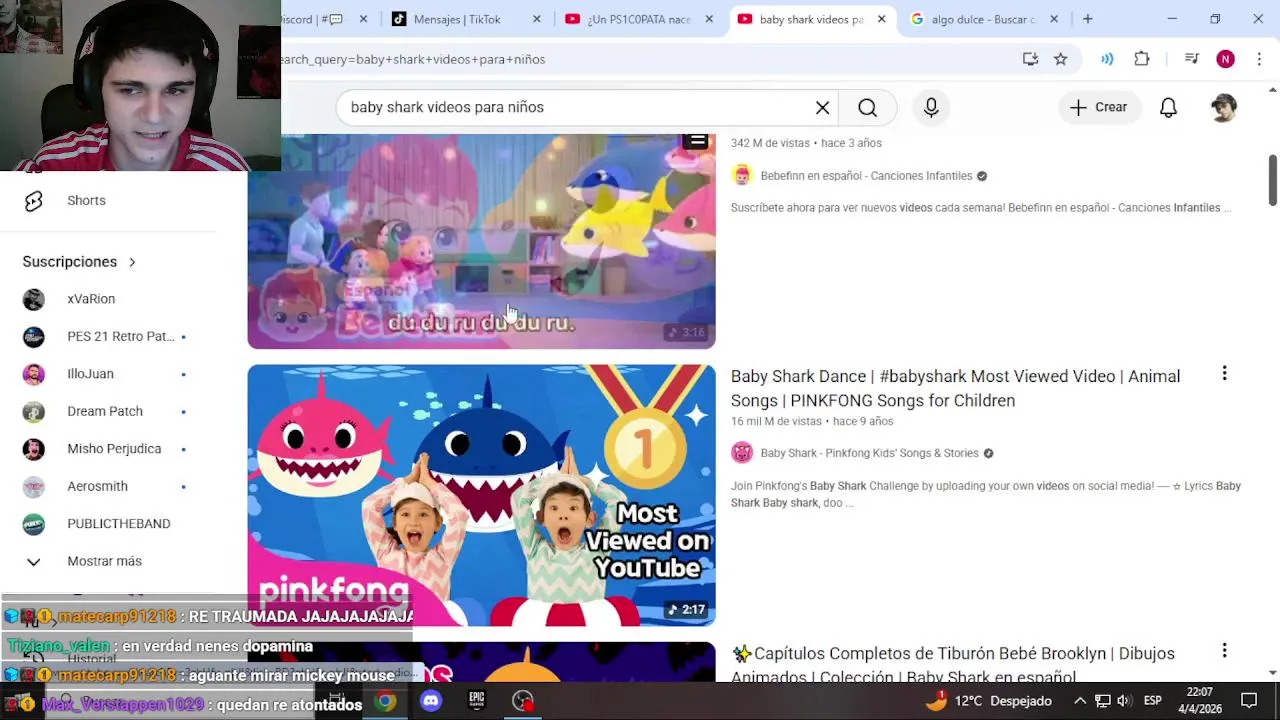Open the xVaRion subscription channel
Viewport: 1280px width, 720px height.
(x=91, y=299)
